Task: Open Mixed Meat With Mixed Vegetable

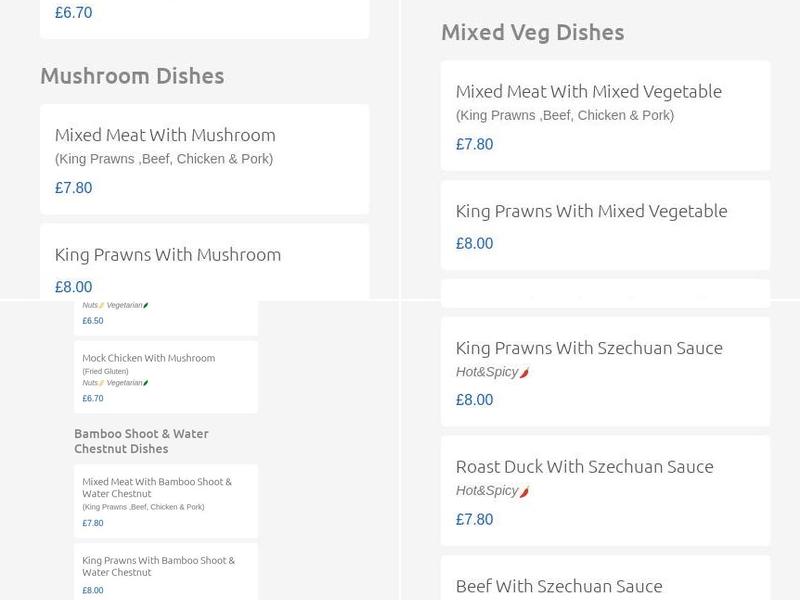Action: tap(588, 91)
